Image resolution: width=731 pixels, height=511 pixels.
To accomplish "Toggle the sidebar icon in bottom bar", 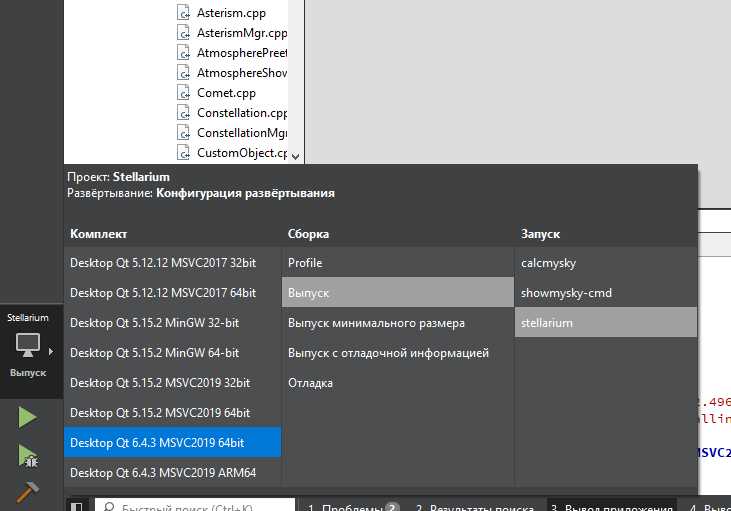I will [x=76, y=507].
